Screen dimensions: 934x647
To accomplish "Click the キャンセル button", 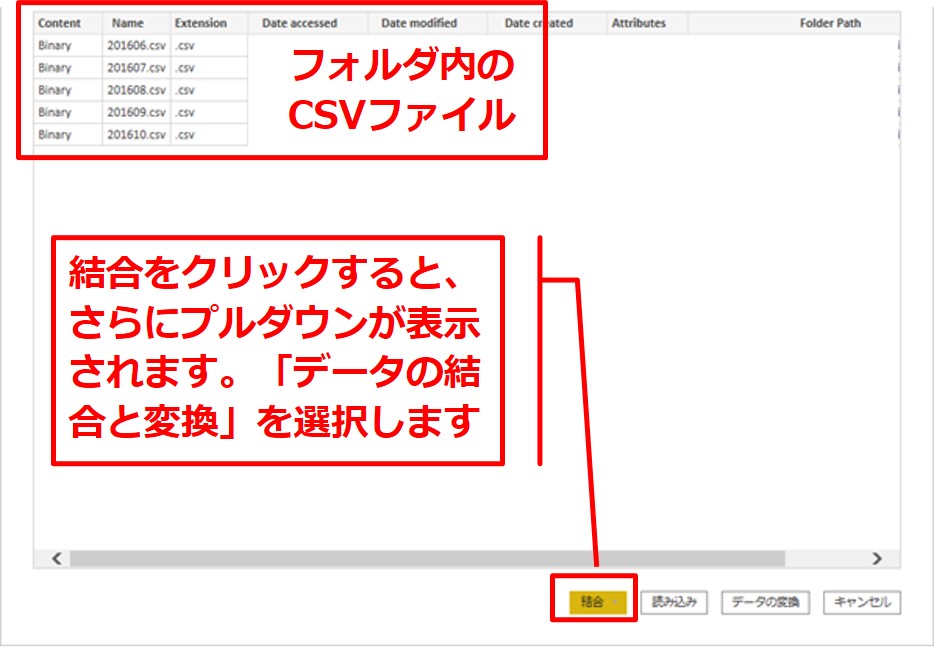I will [862, 602].
